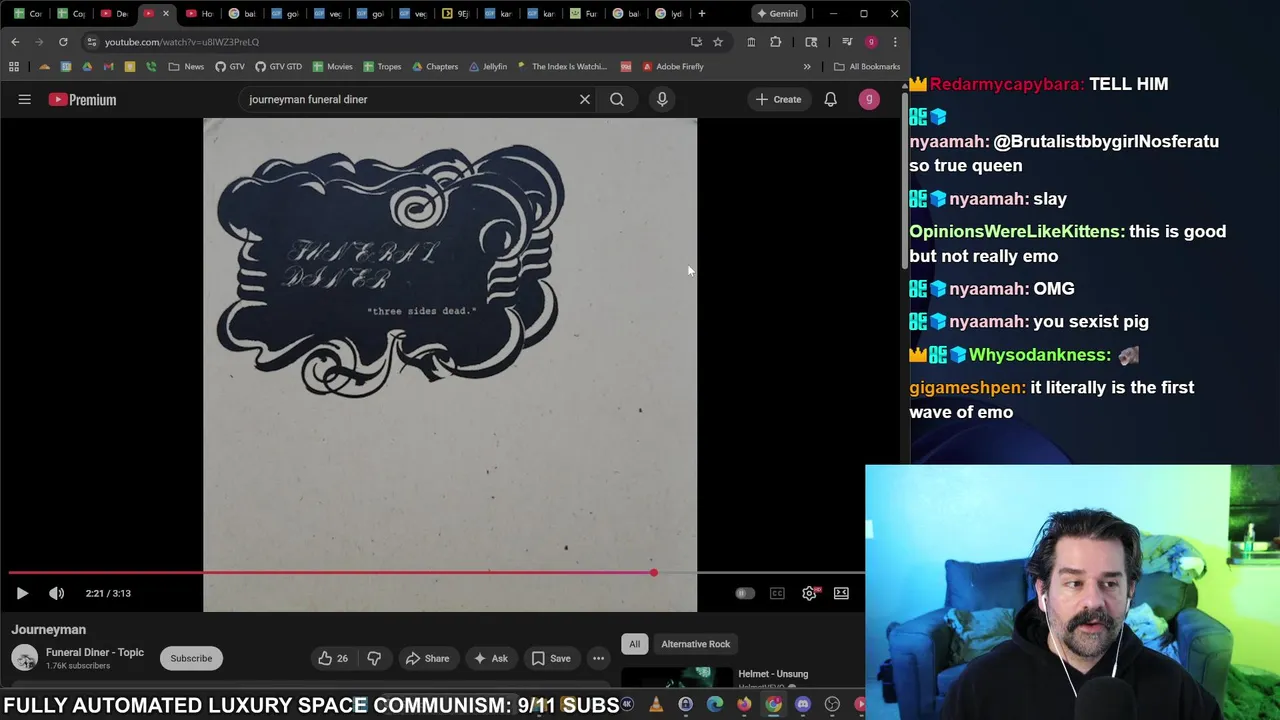Image resolution: width=1280 pixels, height=720 pixels.
Task: Open VLC from the taskbar
Action: 656,705
